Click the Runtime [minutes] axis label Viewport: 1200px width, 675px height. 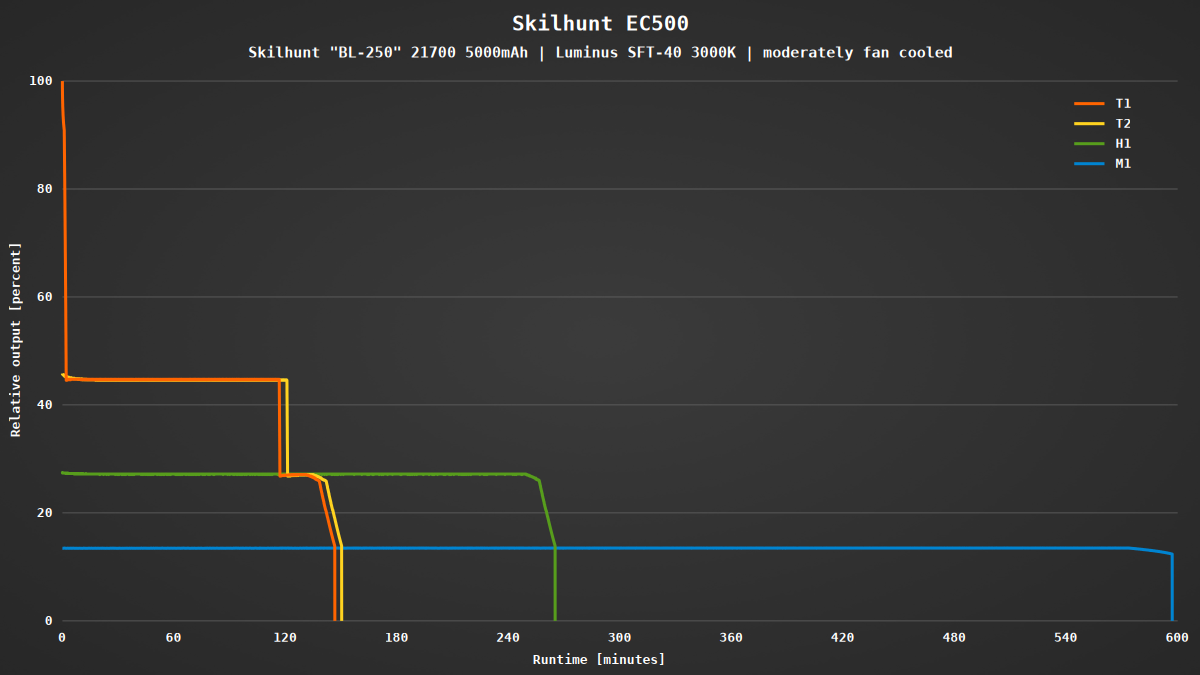coord(599,660)
